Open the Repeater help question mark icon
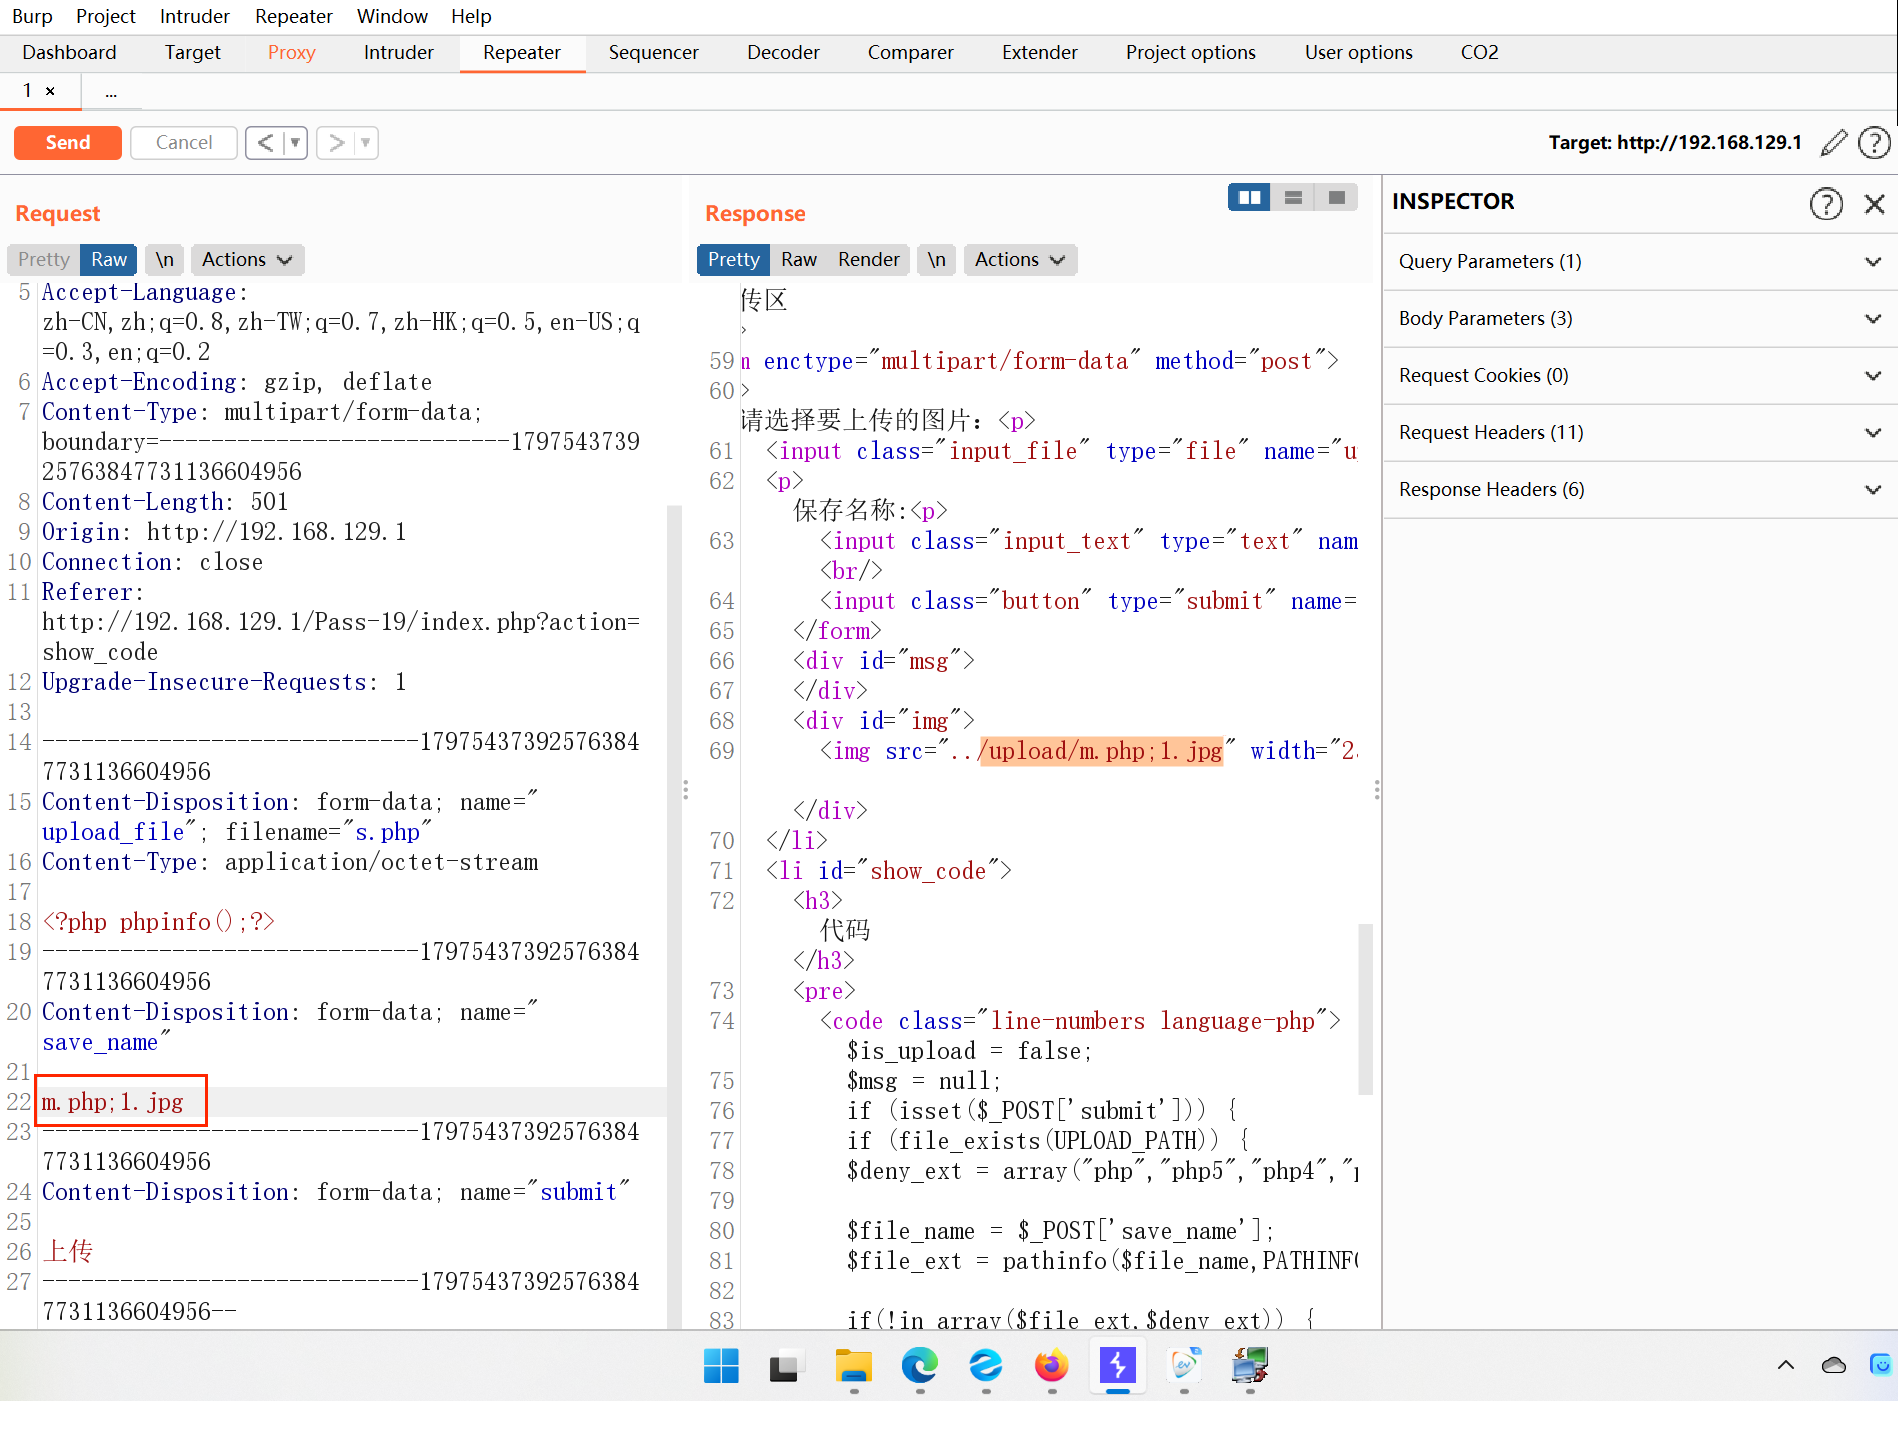Image resolution: width=1898 pixels, height=1444 pixels. coord(1874,143)
